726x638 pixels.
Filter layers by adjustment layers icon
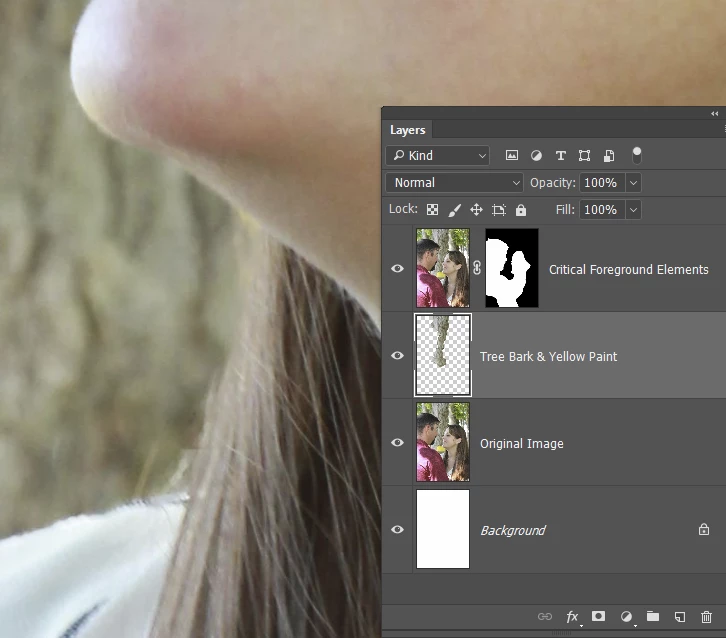[x=536, y=156]
